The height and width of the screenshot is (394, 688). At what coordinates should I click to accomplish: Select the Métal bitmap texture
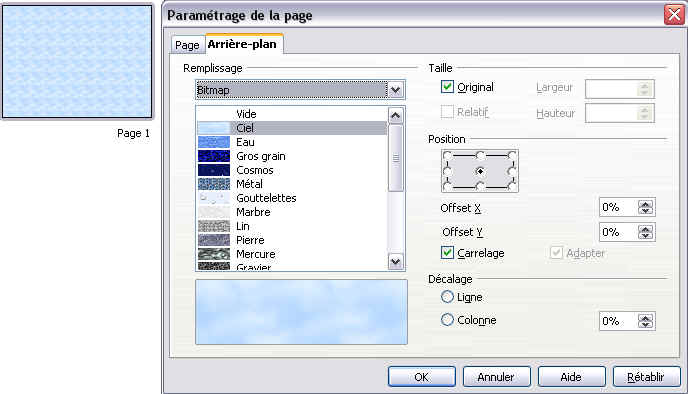point(291,184)
